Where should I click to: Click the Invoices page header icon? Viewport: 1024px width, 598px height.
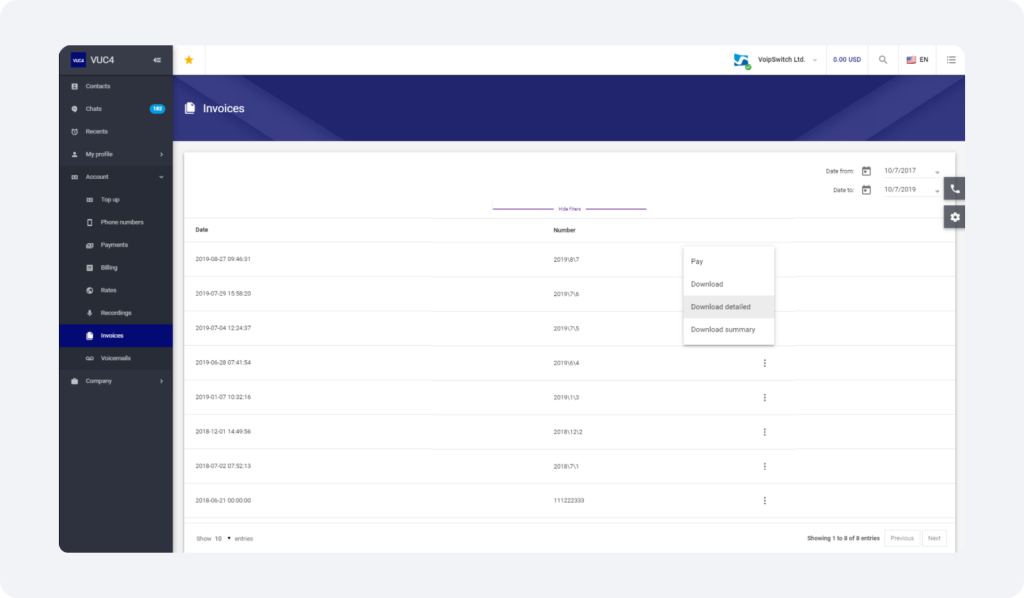[x=190, y=108]
